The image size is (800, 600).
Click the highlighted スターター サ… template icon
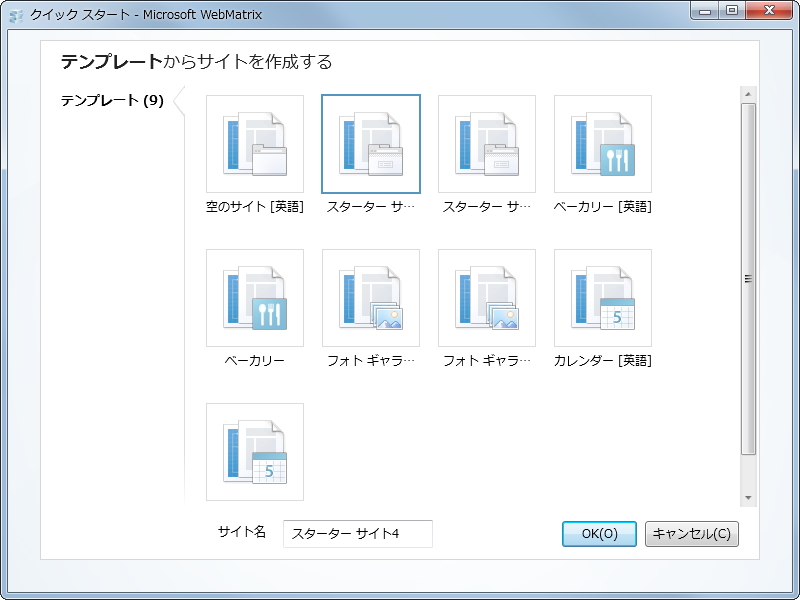(371, 144)
